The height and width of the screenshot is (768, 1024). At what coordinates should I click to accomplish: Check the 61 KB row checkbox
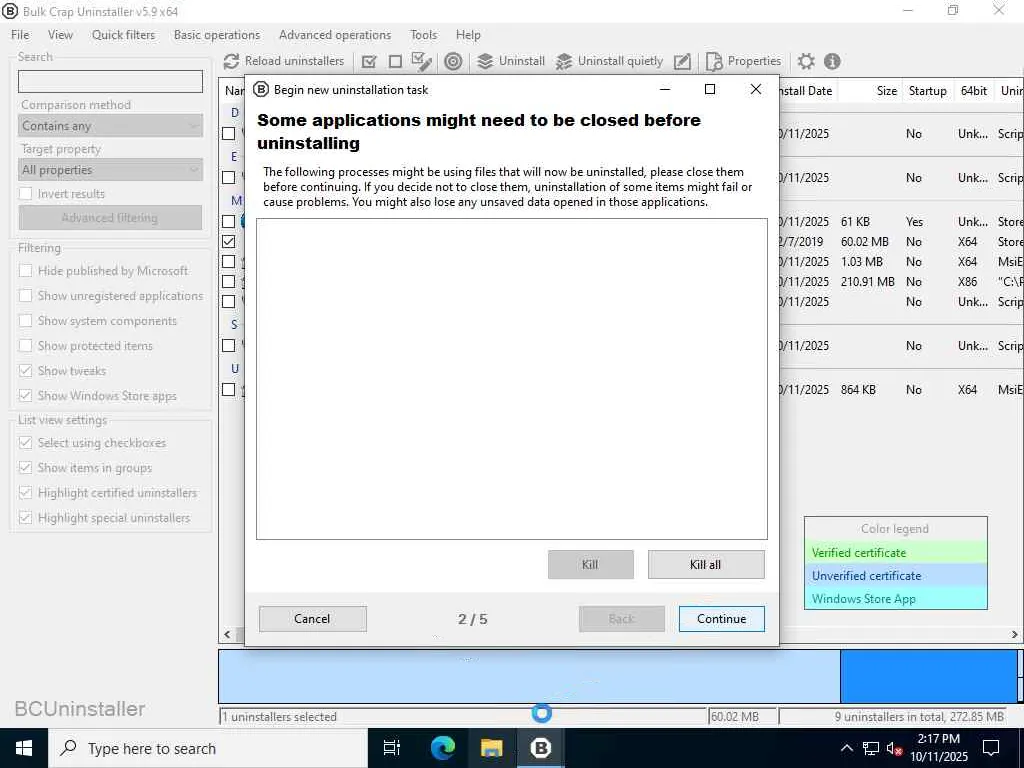coord(229,221)
